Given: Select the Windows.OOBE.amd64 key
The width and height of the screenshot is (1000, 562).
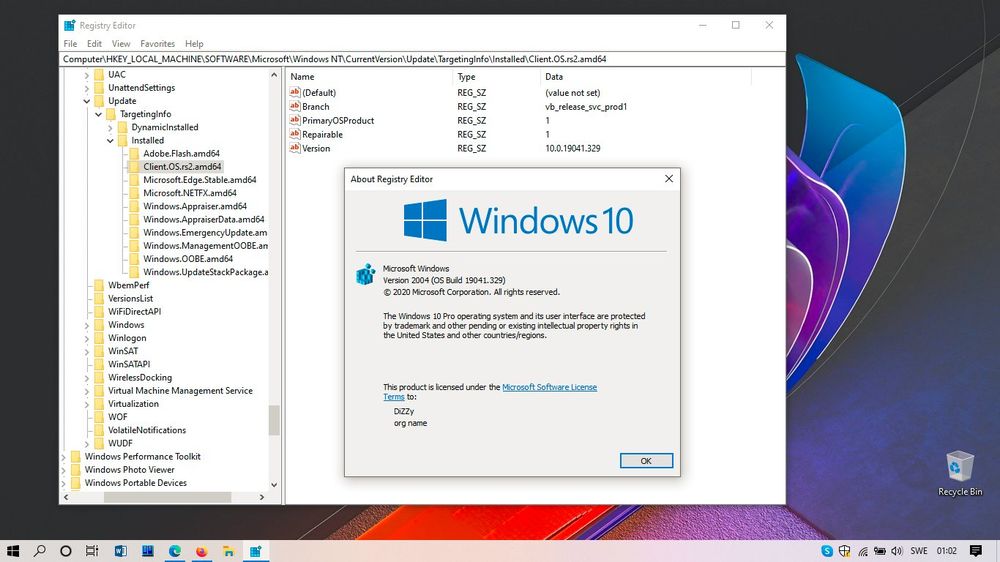Looking at the screenshot, I should [188, 259].
